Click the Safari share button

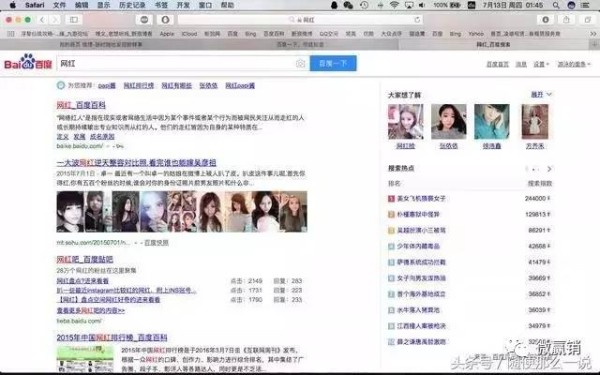[566, 20]
